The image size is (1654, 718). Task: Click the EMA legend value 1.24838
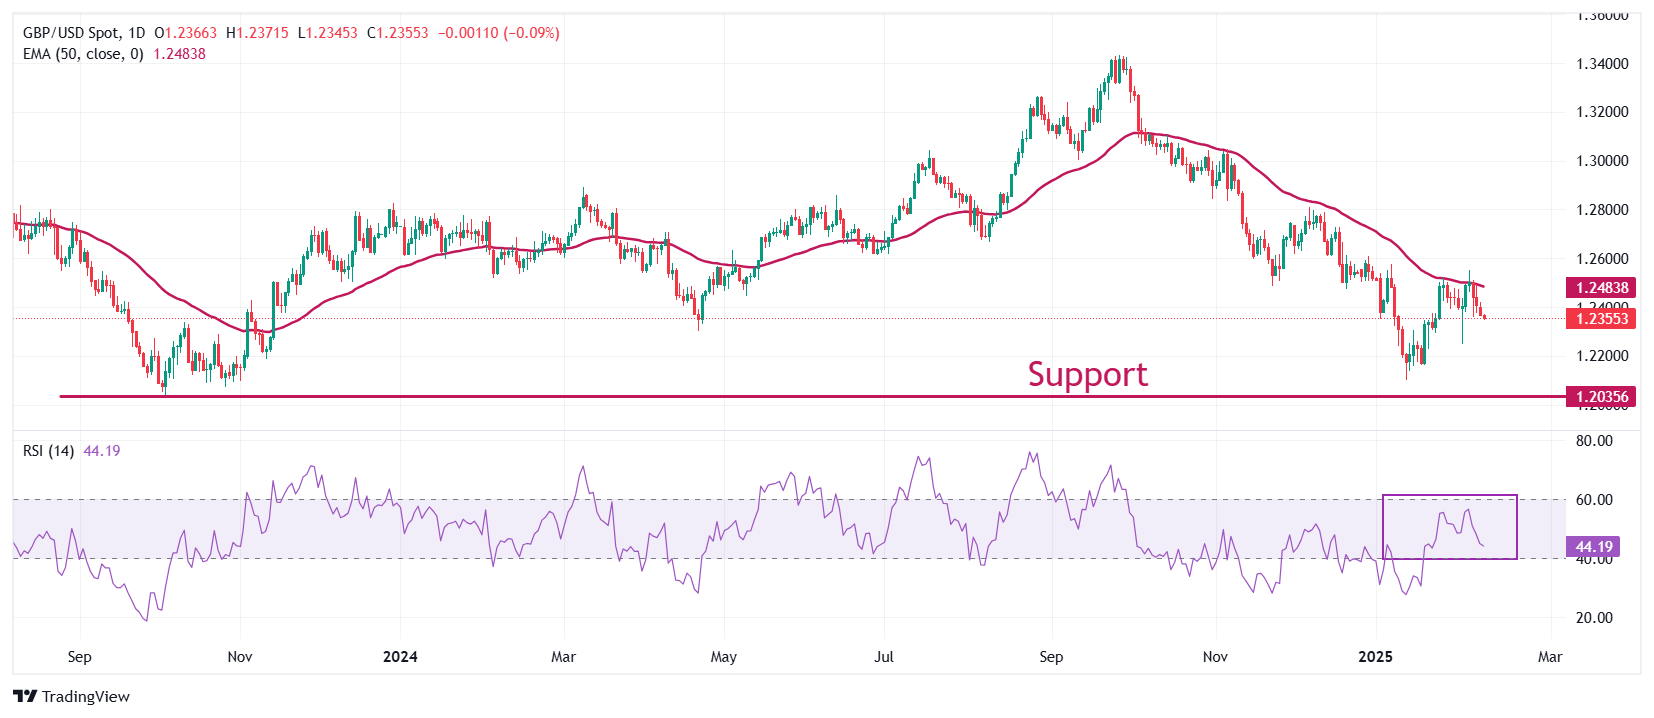coord(179,54)
